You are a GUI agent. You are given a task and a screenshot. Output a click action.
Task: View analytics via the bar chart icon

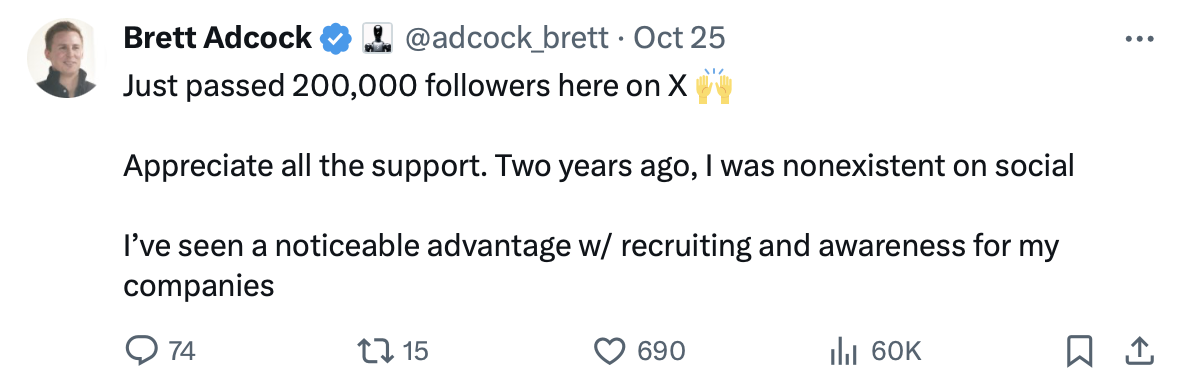(x=844, y=351)
